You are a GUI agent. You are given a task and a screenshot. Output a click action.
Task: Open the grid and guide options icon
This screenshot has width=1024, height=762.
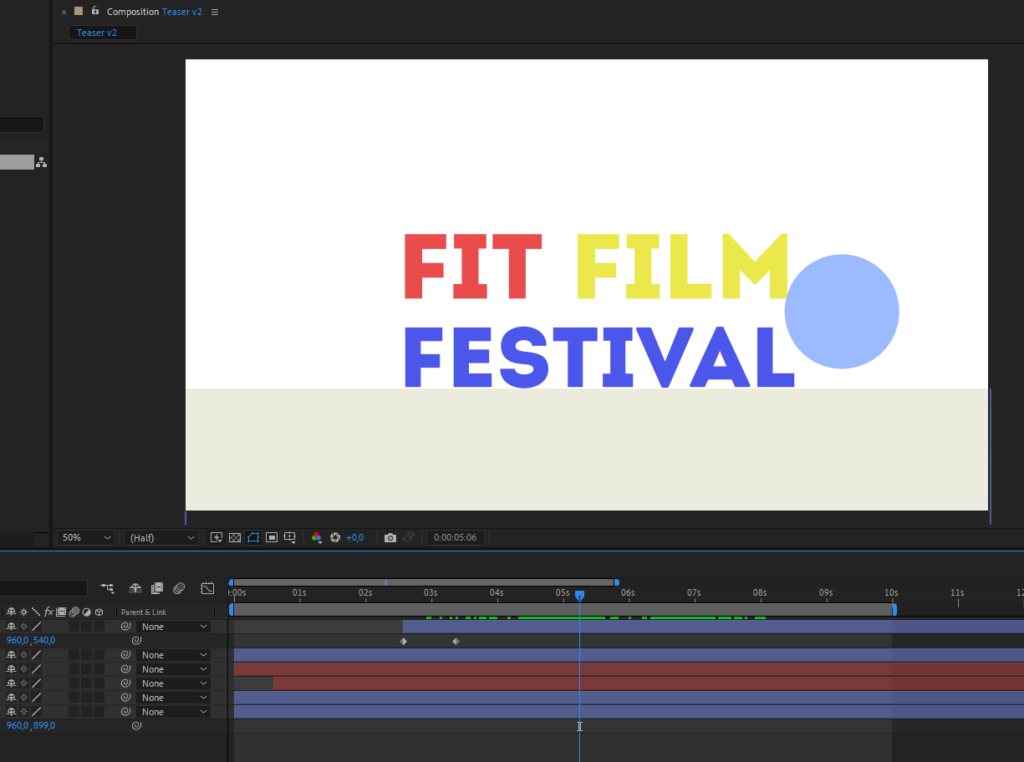pos(290,538)
